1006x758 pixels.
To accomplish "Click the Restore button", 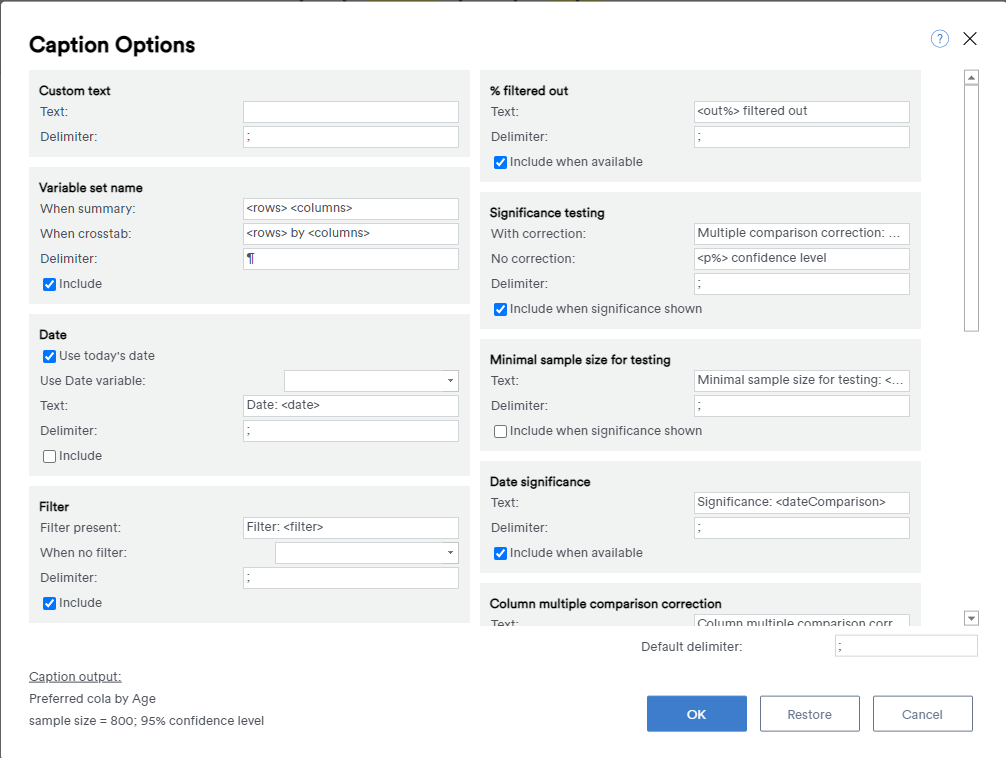I will 809,713.
